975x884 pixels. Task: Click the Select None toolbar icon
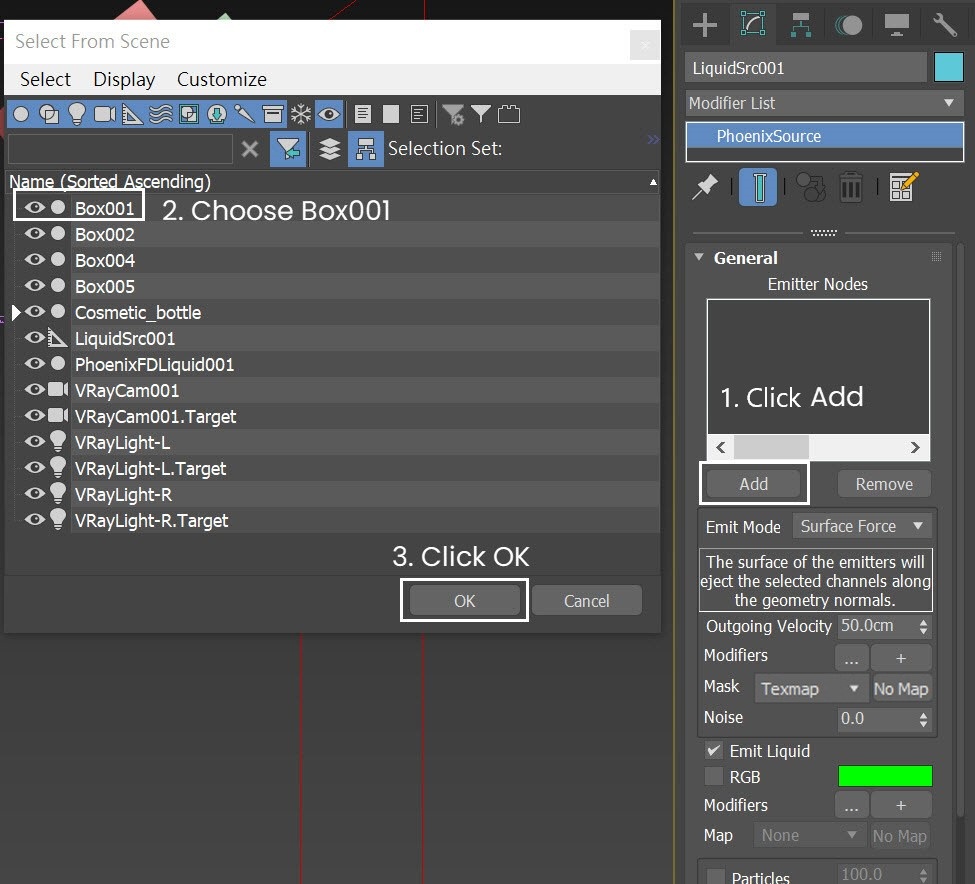(390, 114)
